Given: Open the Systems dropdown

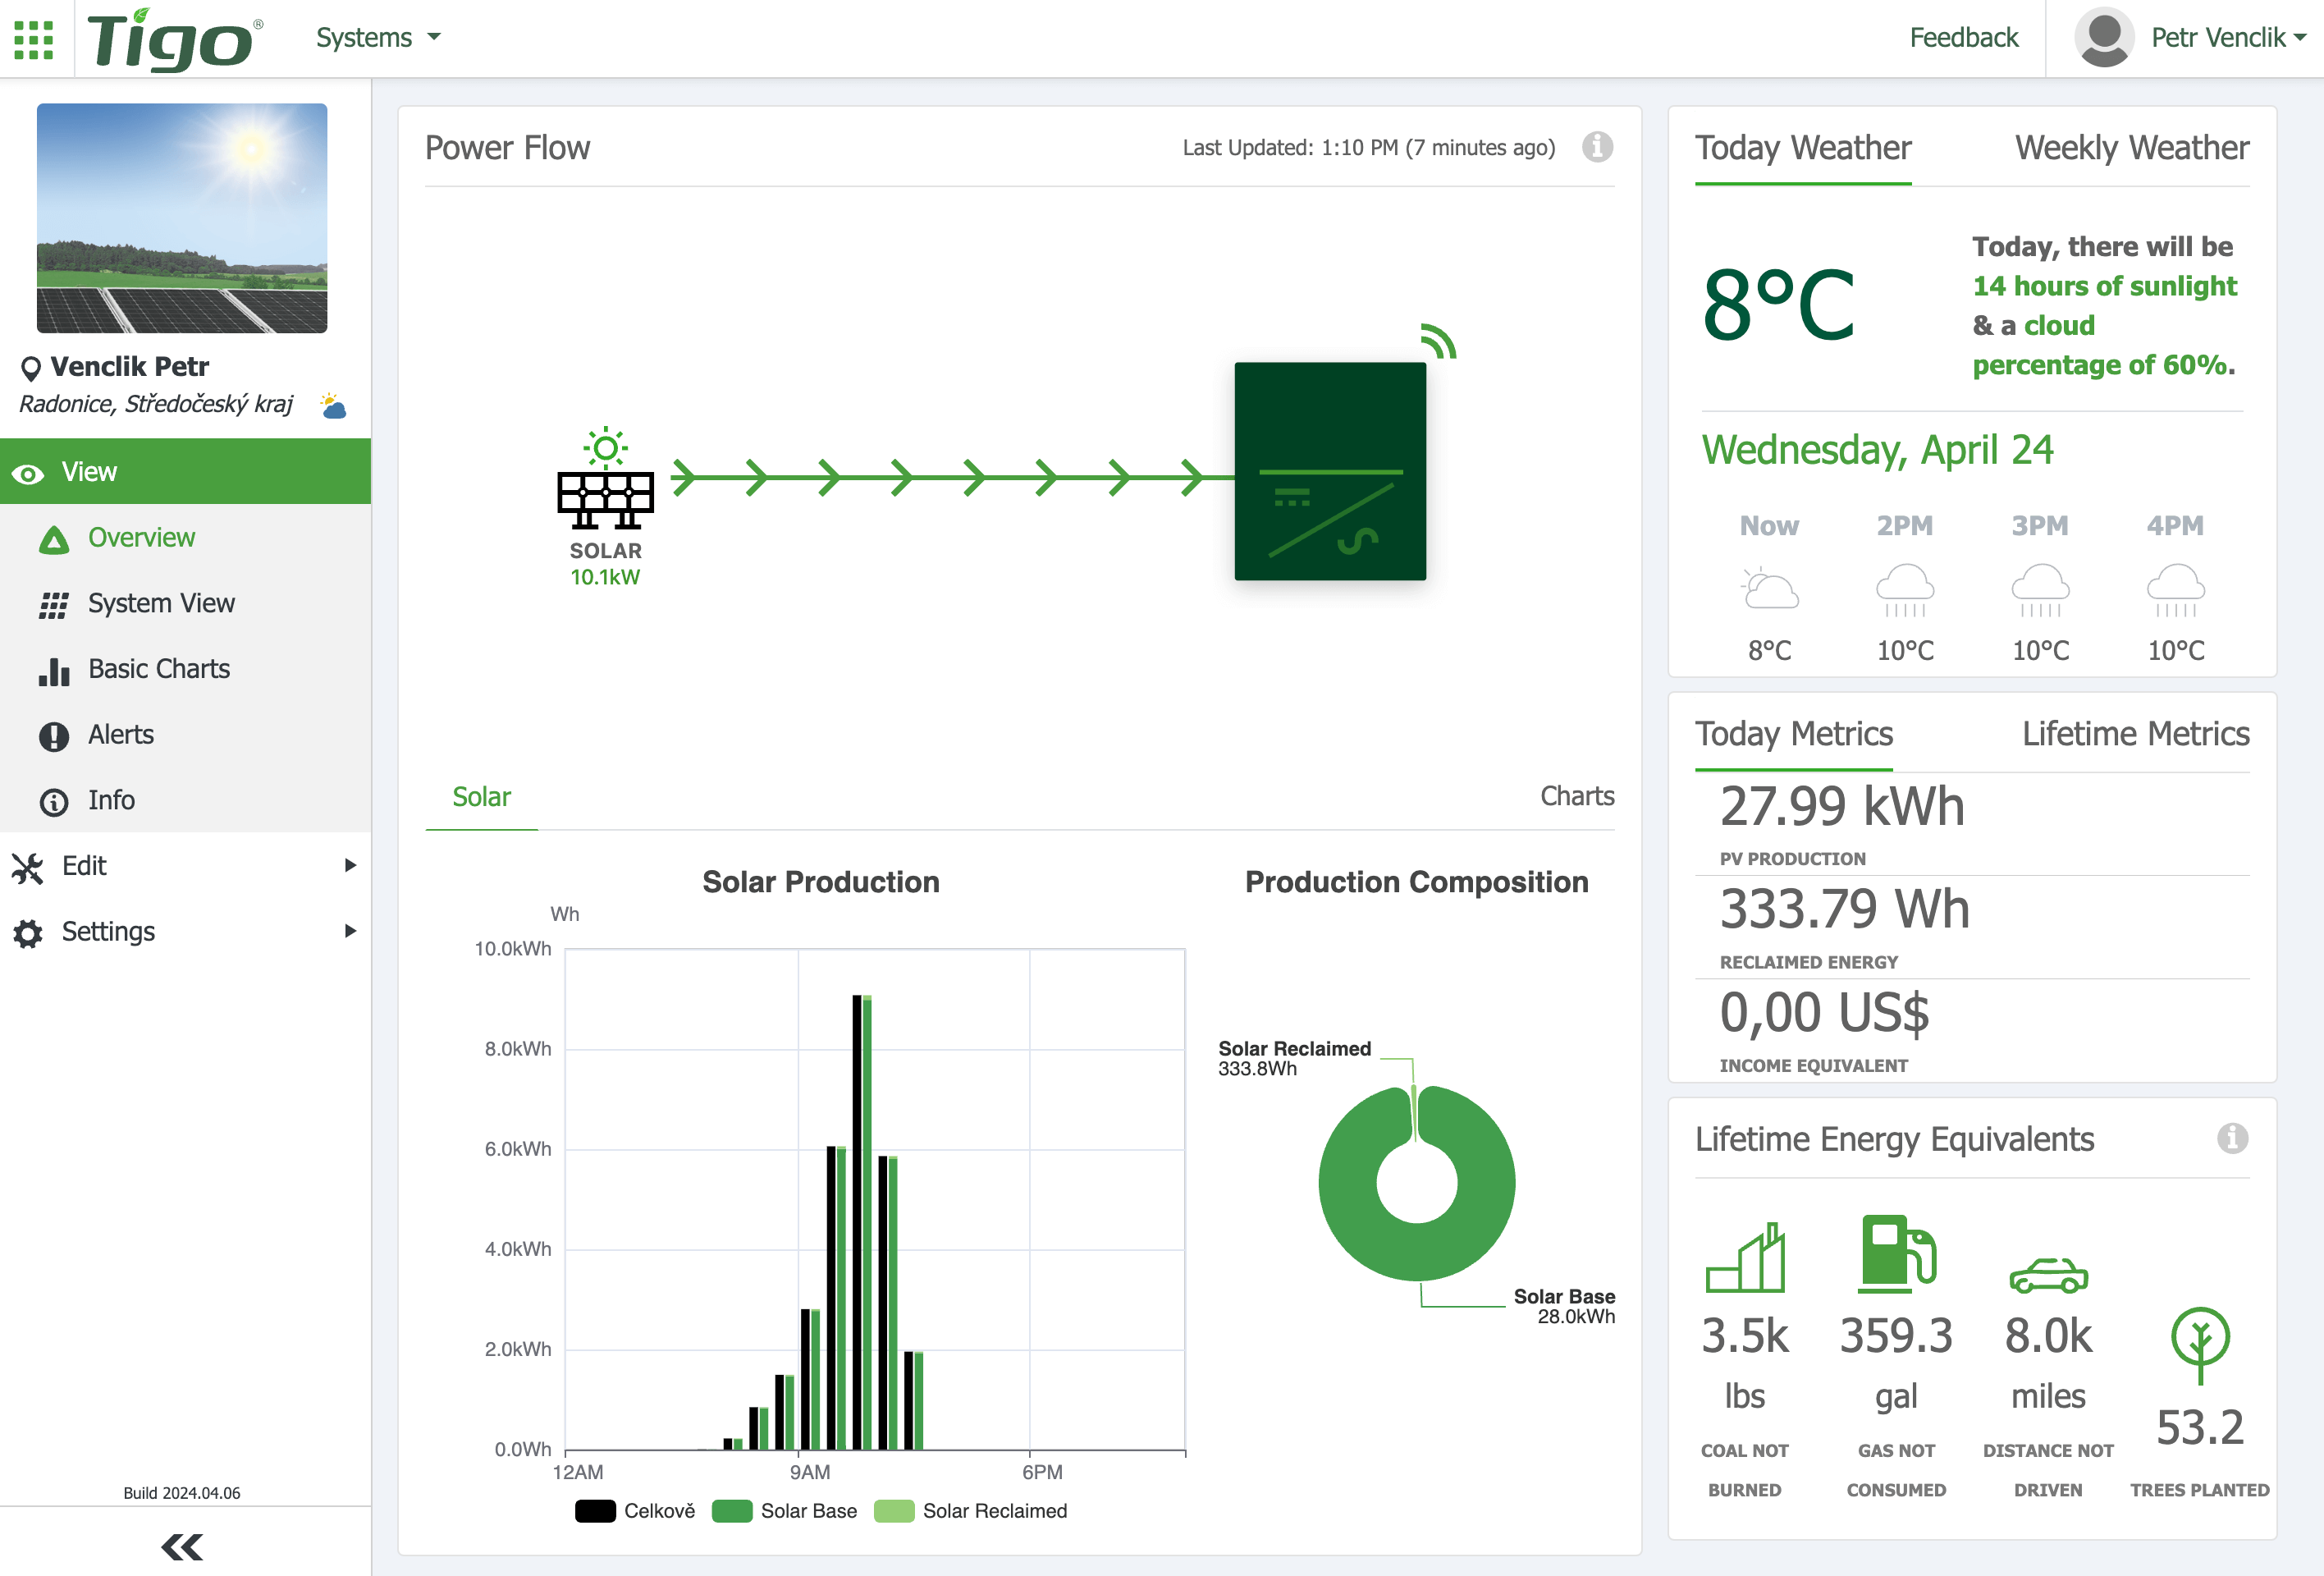Looking at the screenshot, I should click(378, 38).
